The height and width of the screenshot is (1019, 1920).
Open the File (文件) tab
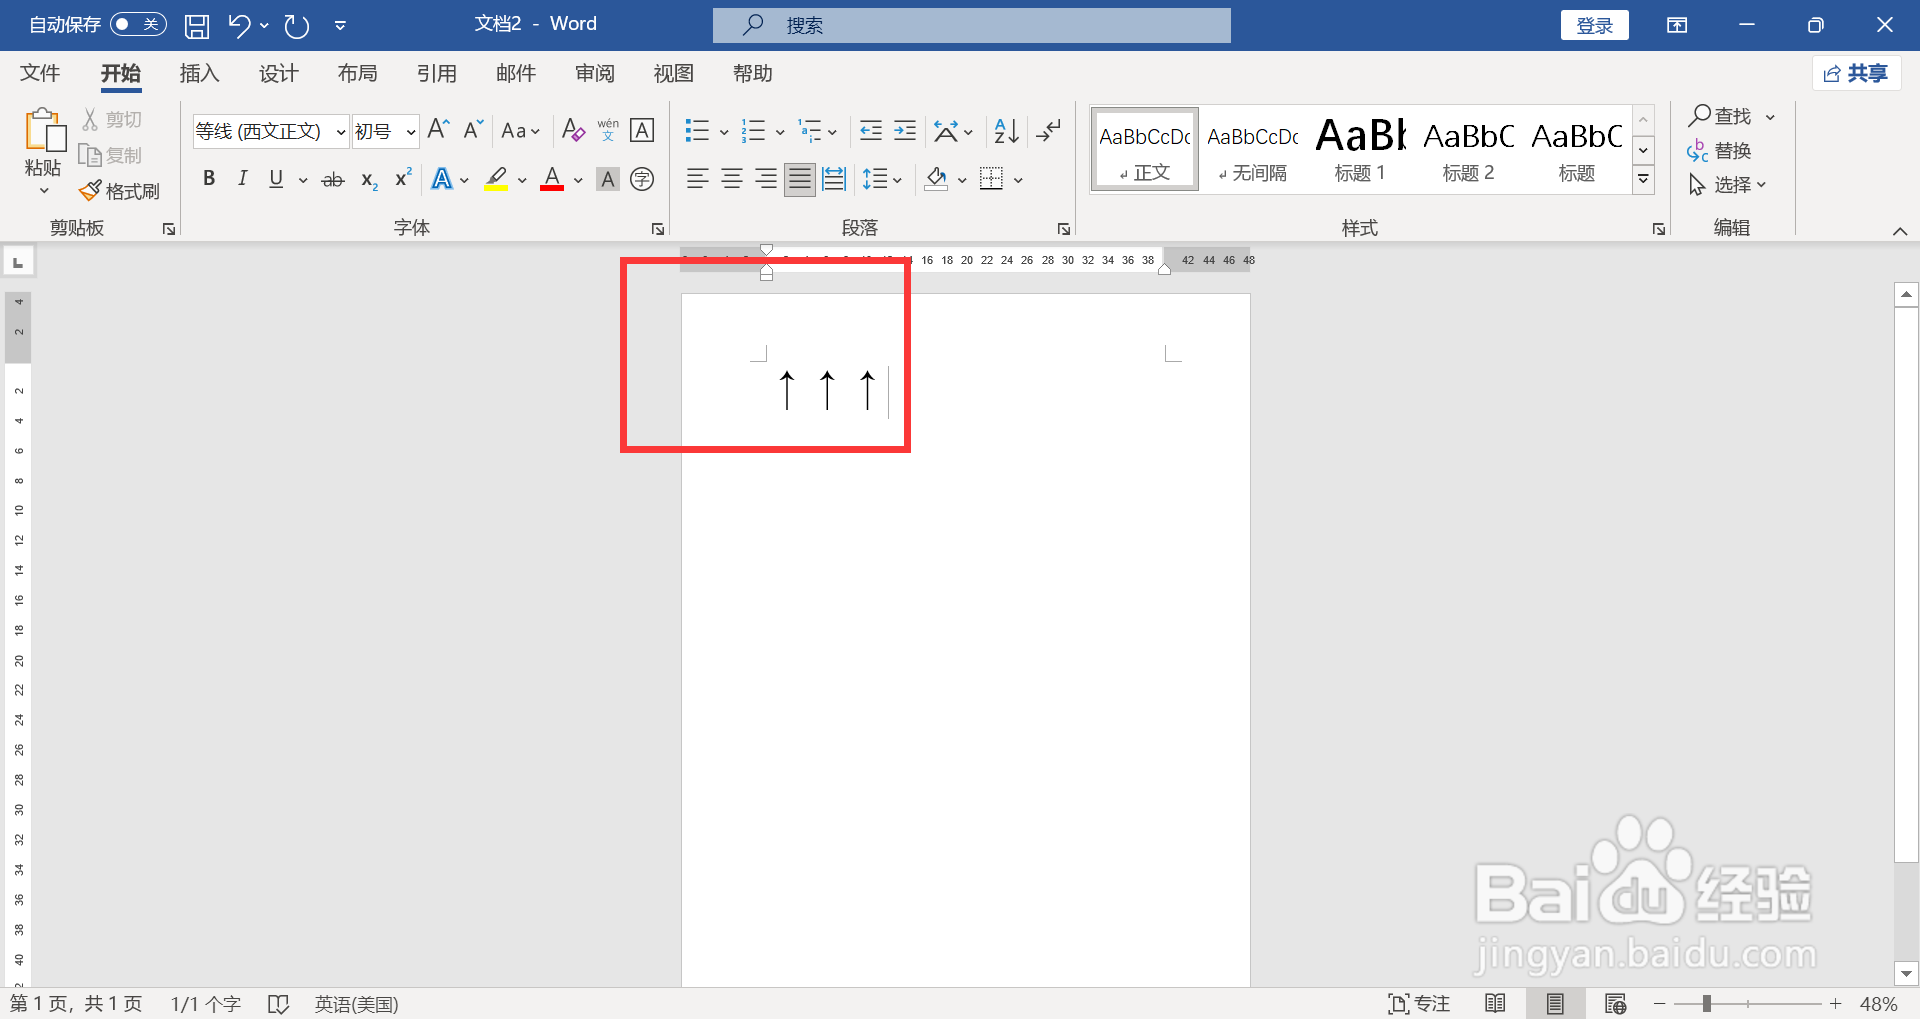tap(40, 73)
